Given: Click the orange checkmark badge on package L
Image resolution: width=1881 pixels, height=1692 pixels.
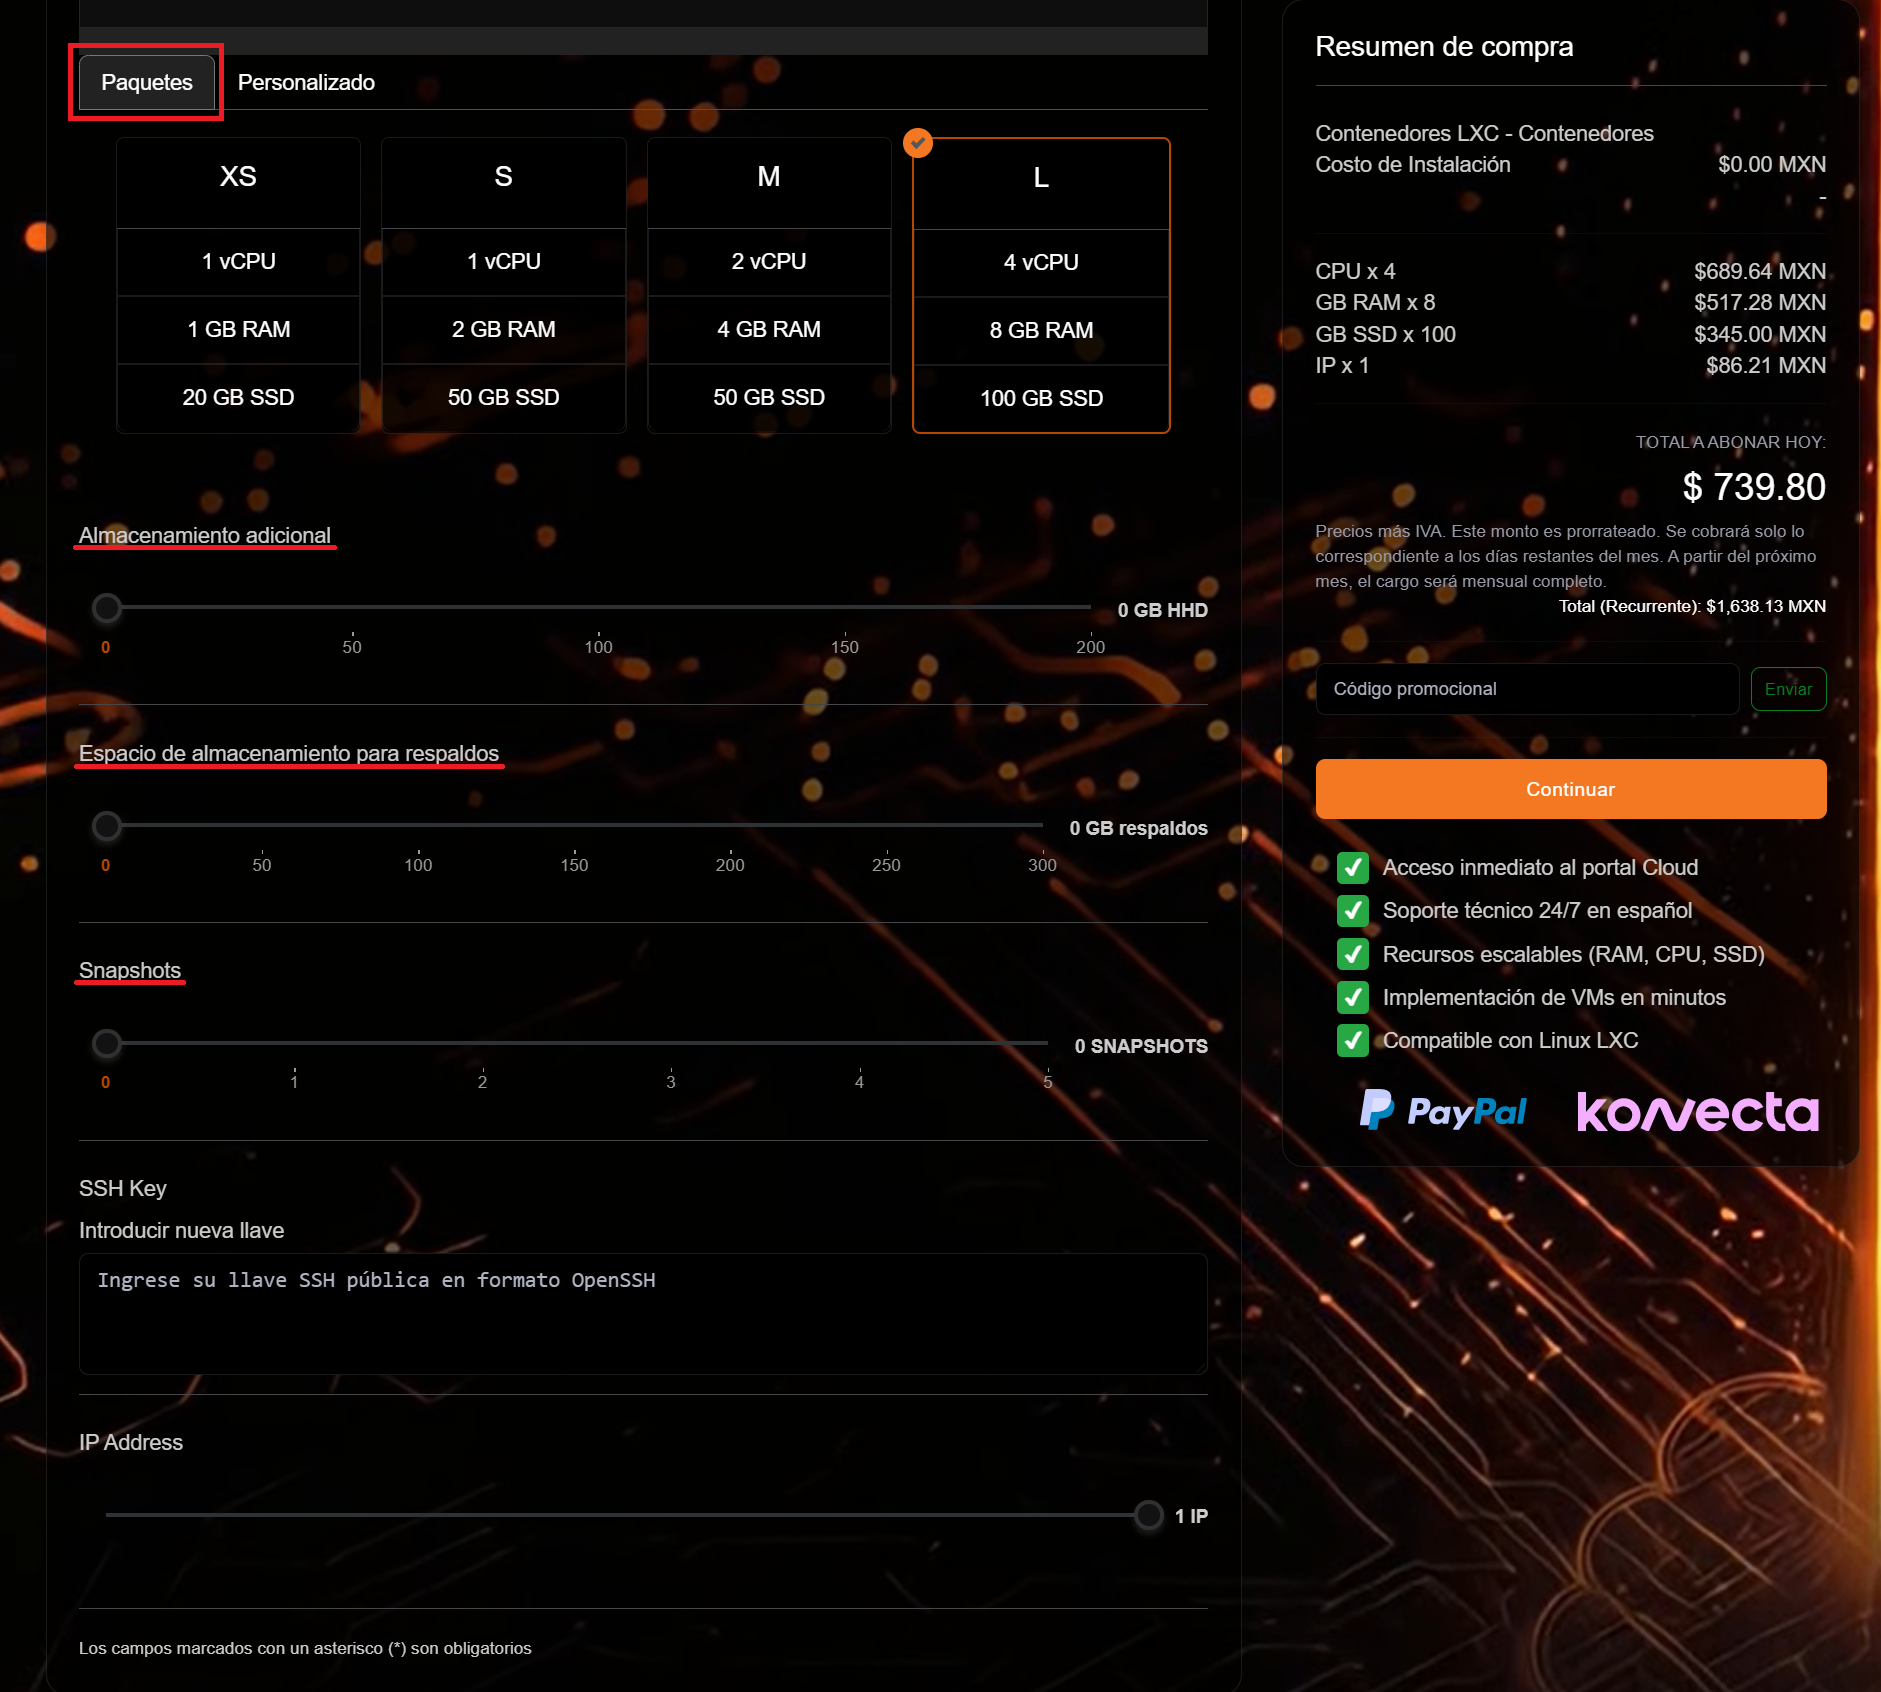Looking at the screenshot, I should [917, 143].
